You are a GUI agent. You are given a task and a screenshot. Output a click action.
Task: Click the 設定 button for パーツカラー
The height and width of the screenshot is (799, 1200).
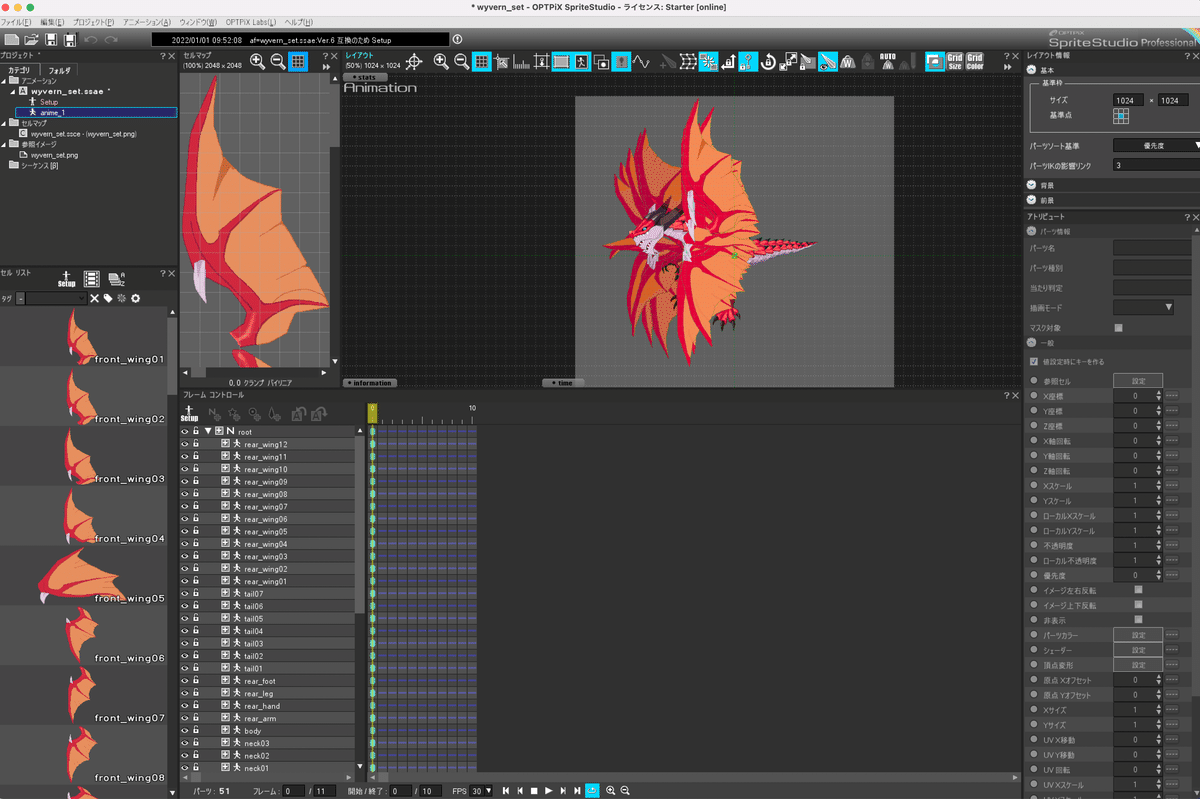(1138, 635)
